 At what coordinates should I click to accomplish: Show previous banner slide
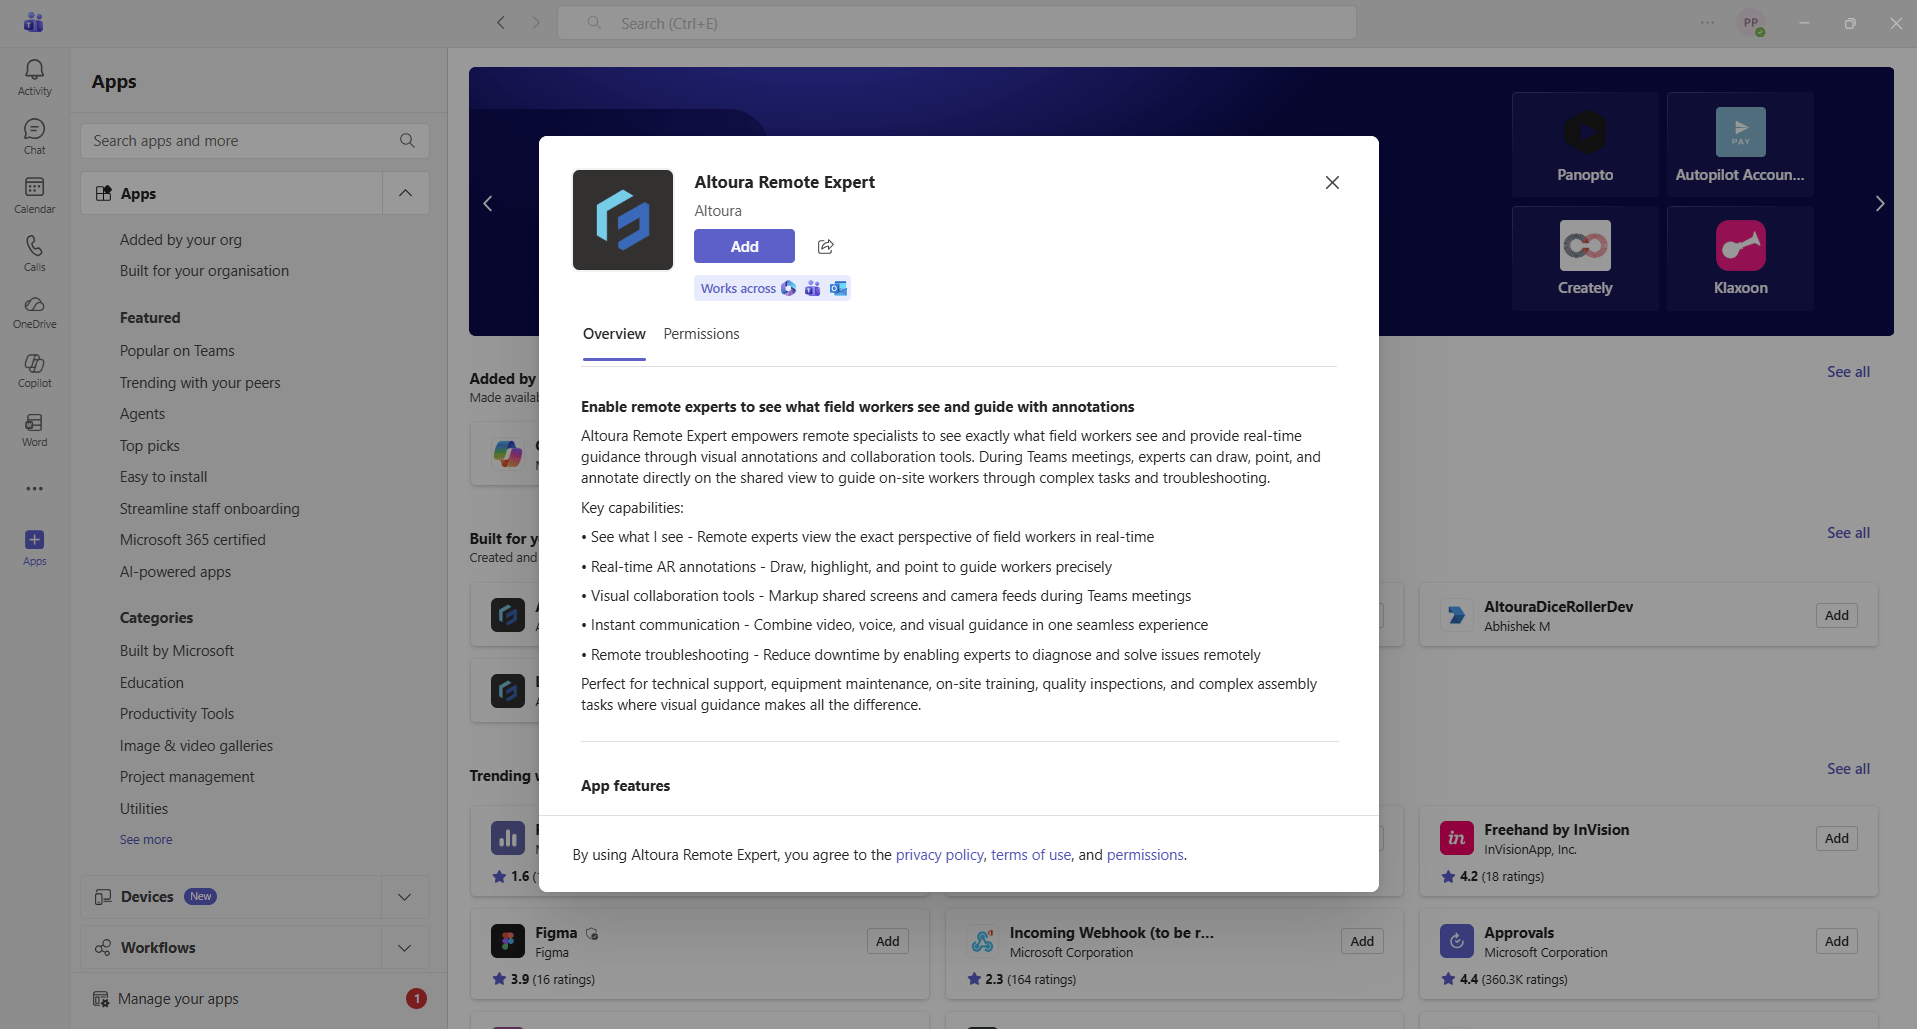coord(488,203)
